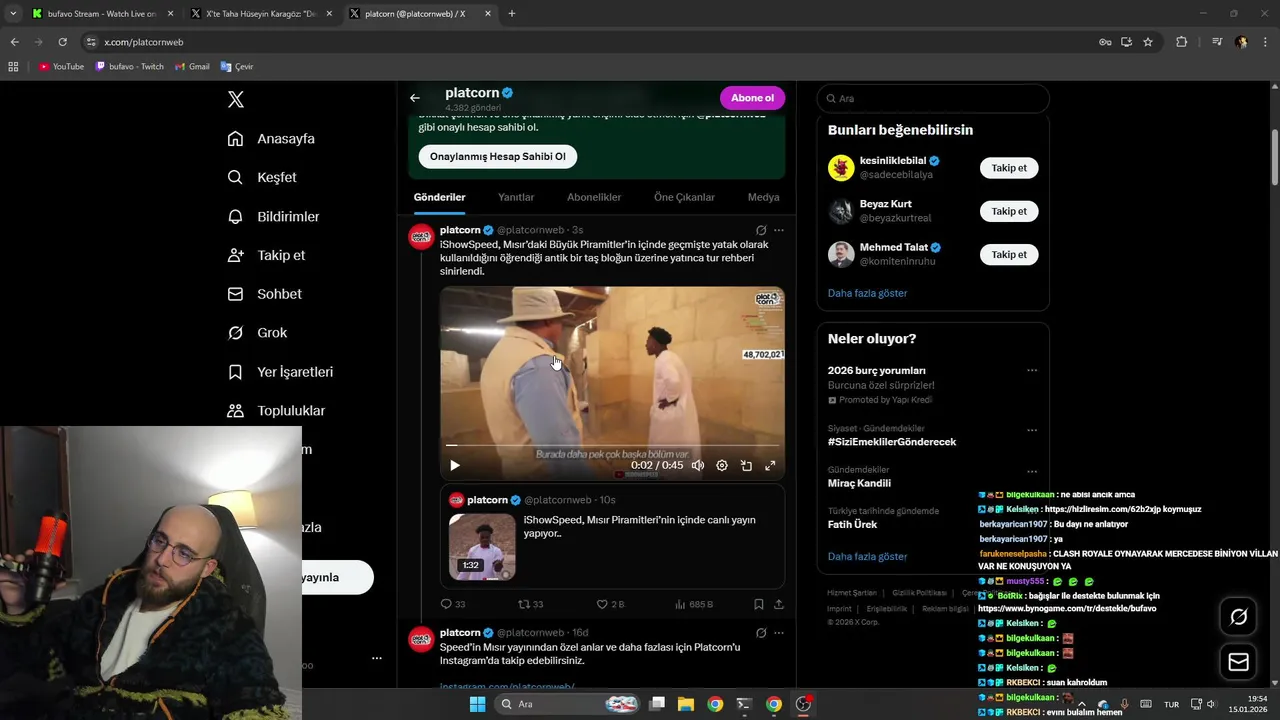Mute the video volume
This screenshot has width=1280, height=720.
[x=698, y=465]
